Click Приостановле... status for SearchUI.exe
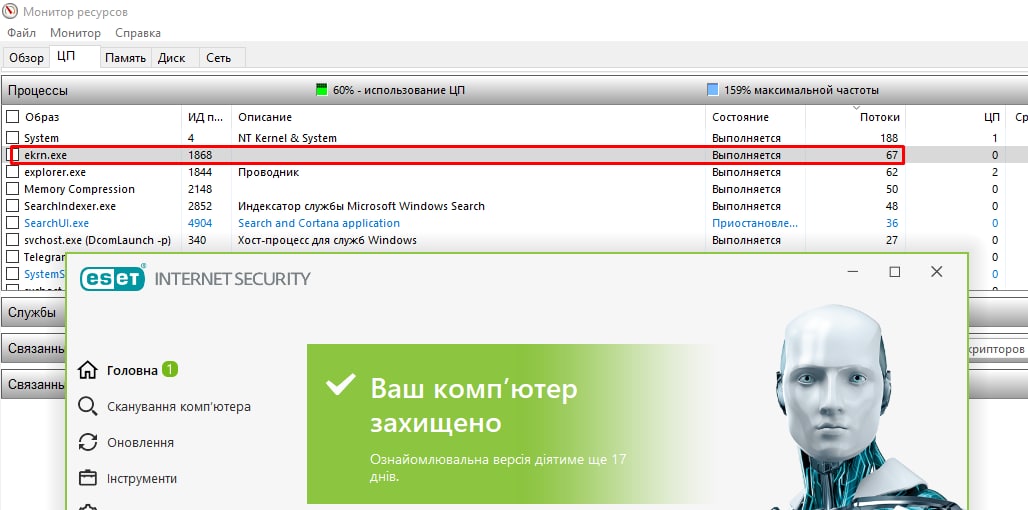Image resolution: width=1028 pixels, height=510 pixels. tap(755, 223)
